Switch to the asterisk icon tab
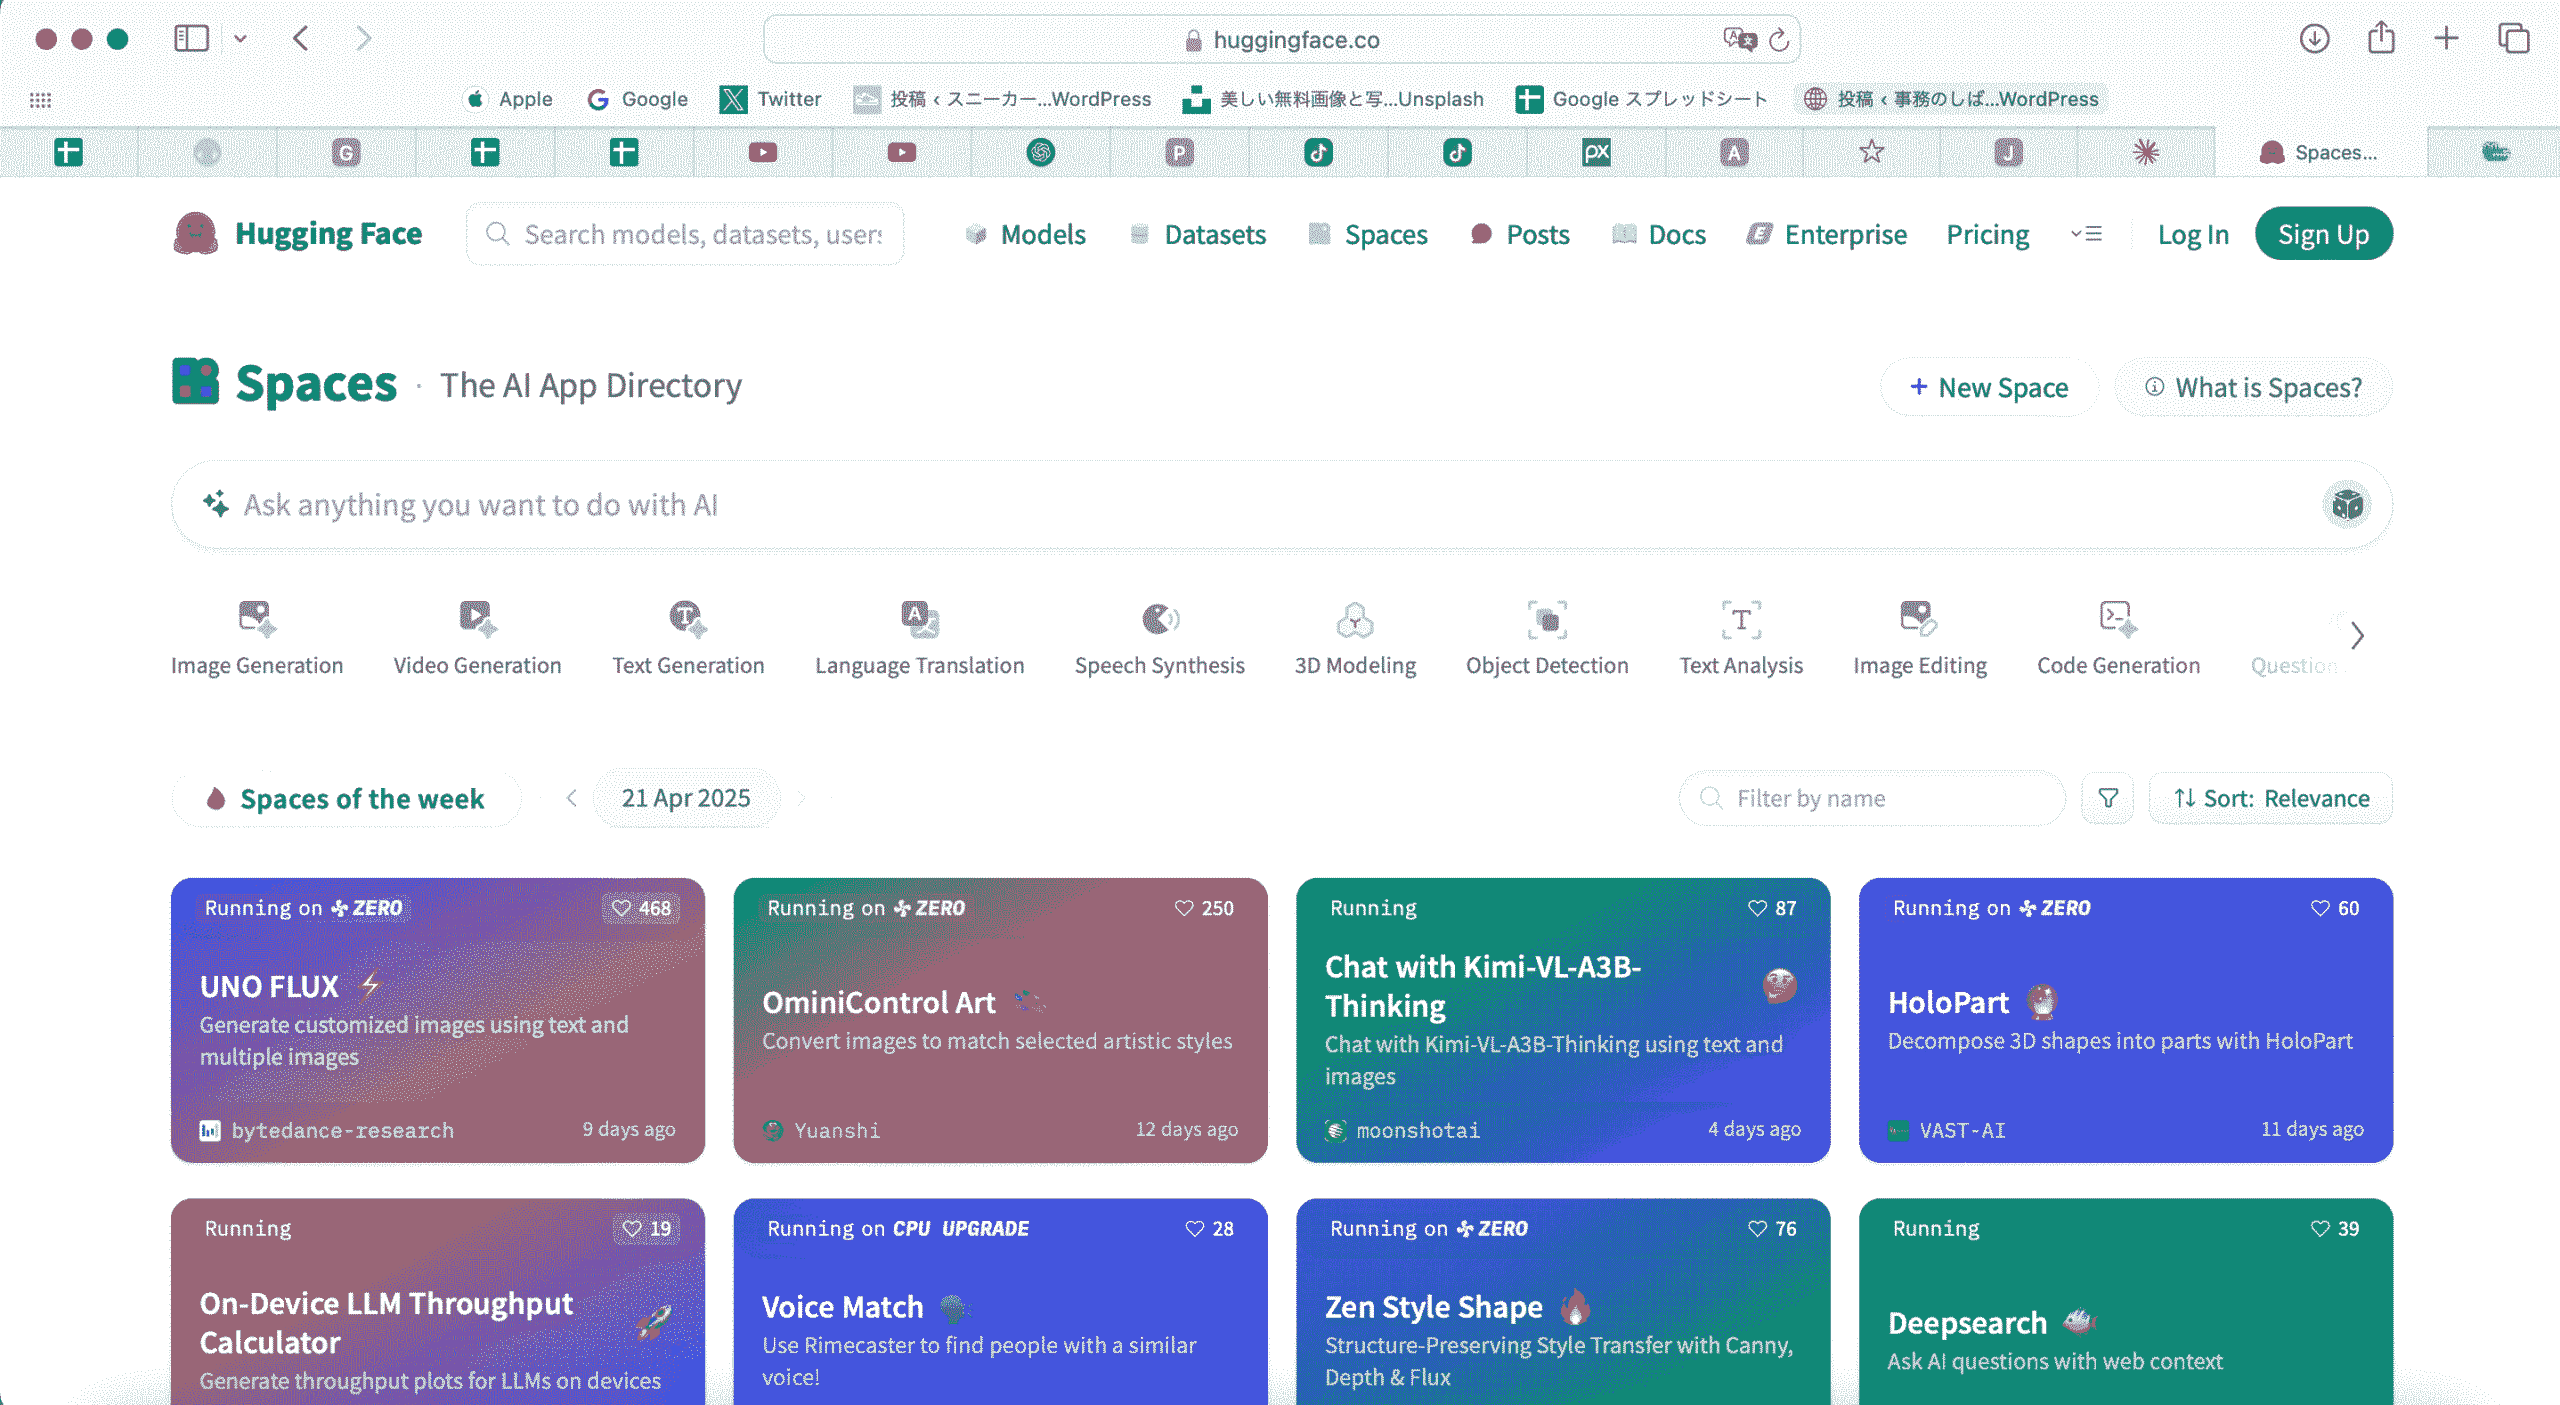Image resolution: width=2560 pixels, height=1405 pixels. pos(2146,152)
